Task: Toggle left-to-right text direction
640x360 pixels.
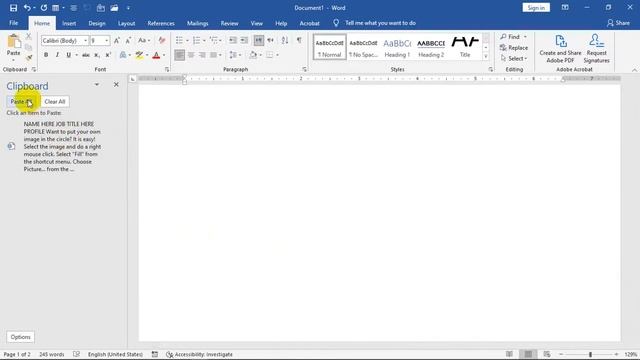Action: [258, 40]
